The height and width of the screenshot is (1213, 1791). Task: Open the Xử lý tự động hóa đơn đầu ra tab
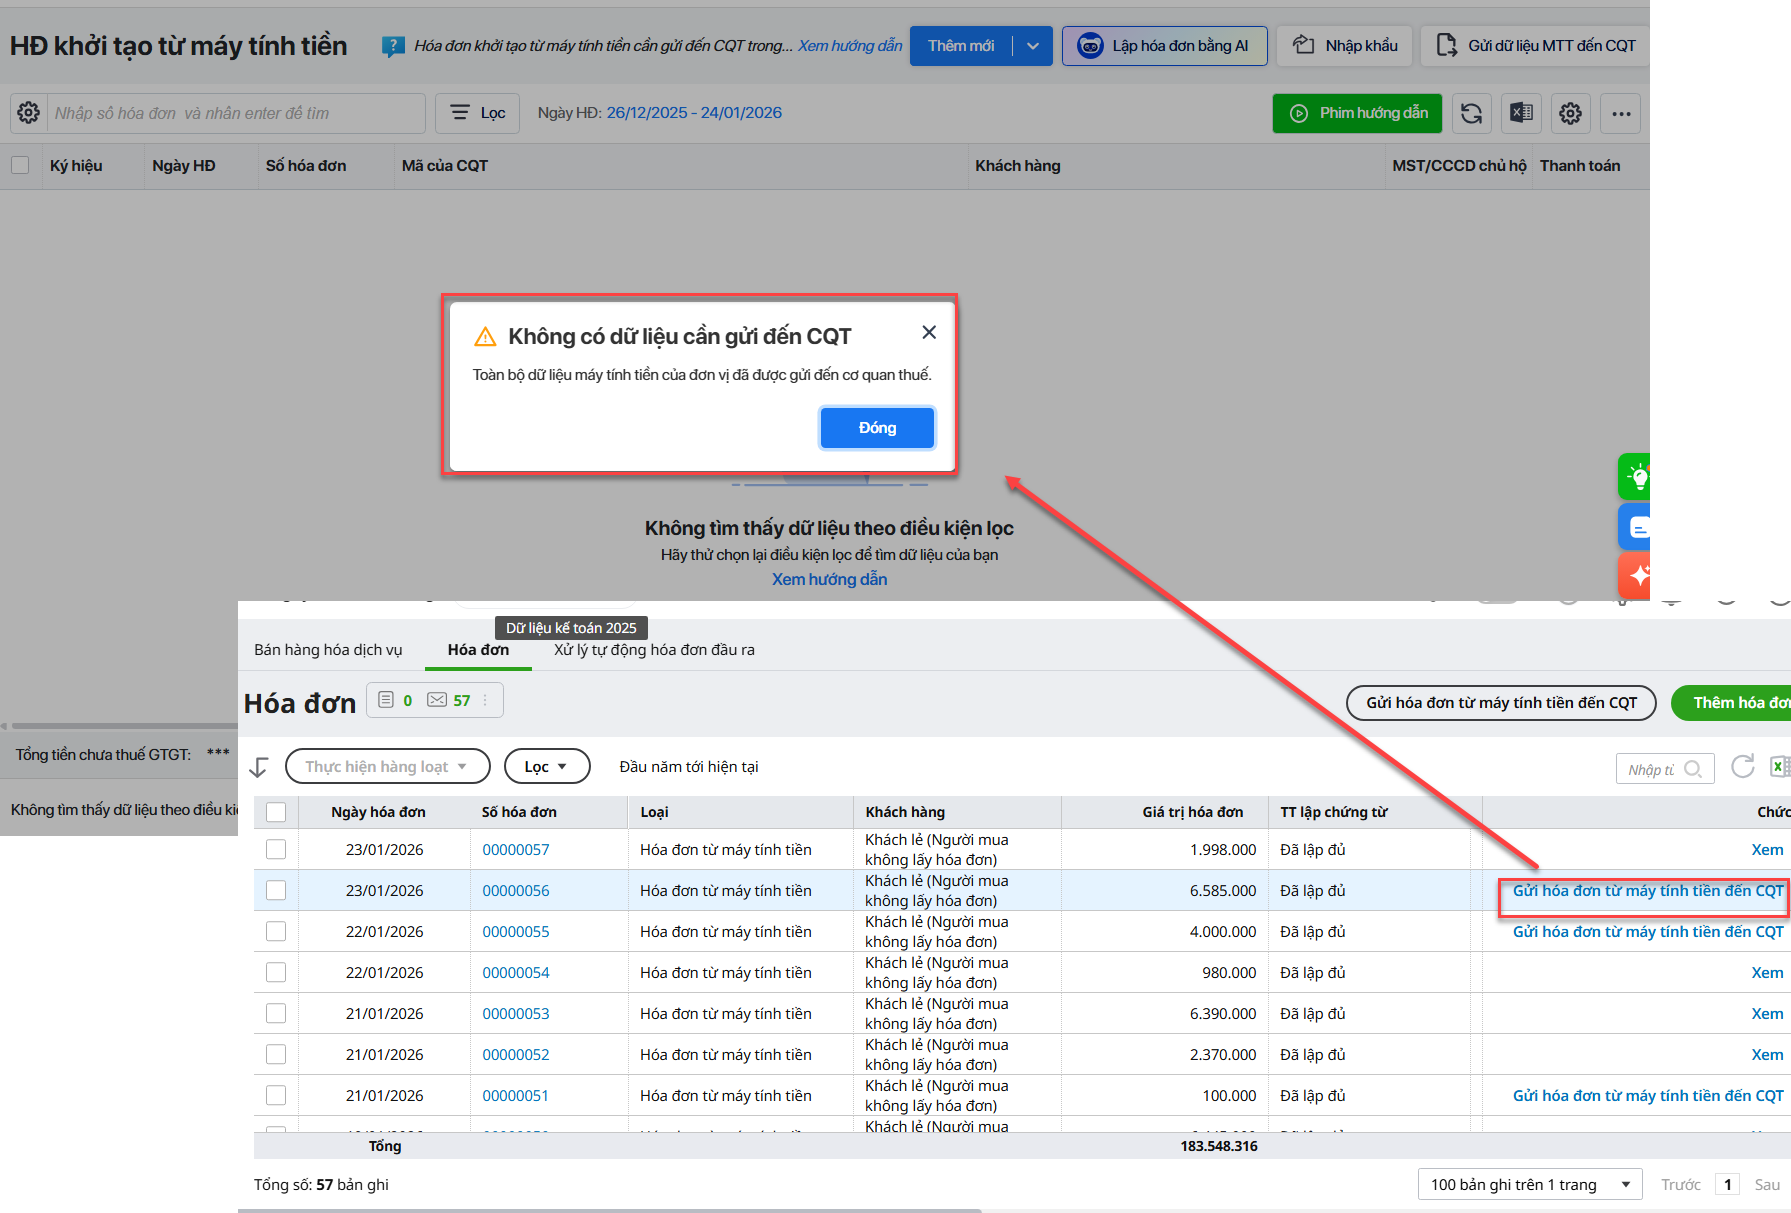pos(654,650)
